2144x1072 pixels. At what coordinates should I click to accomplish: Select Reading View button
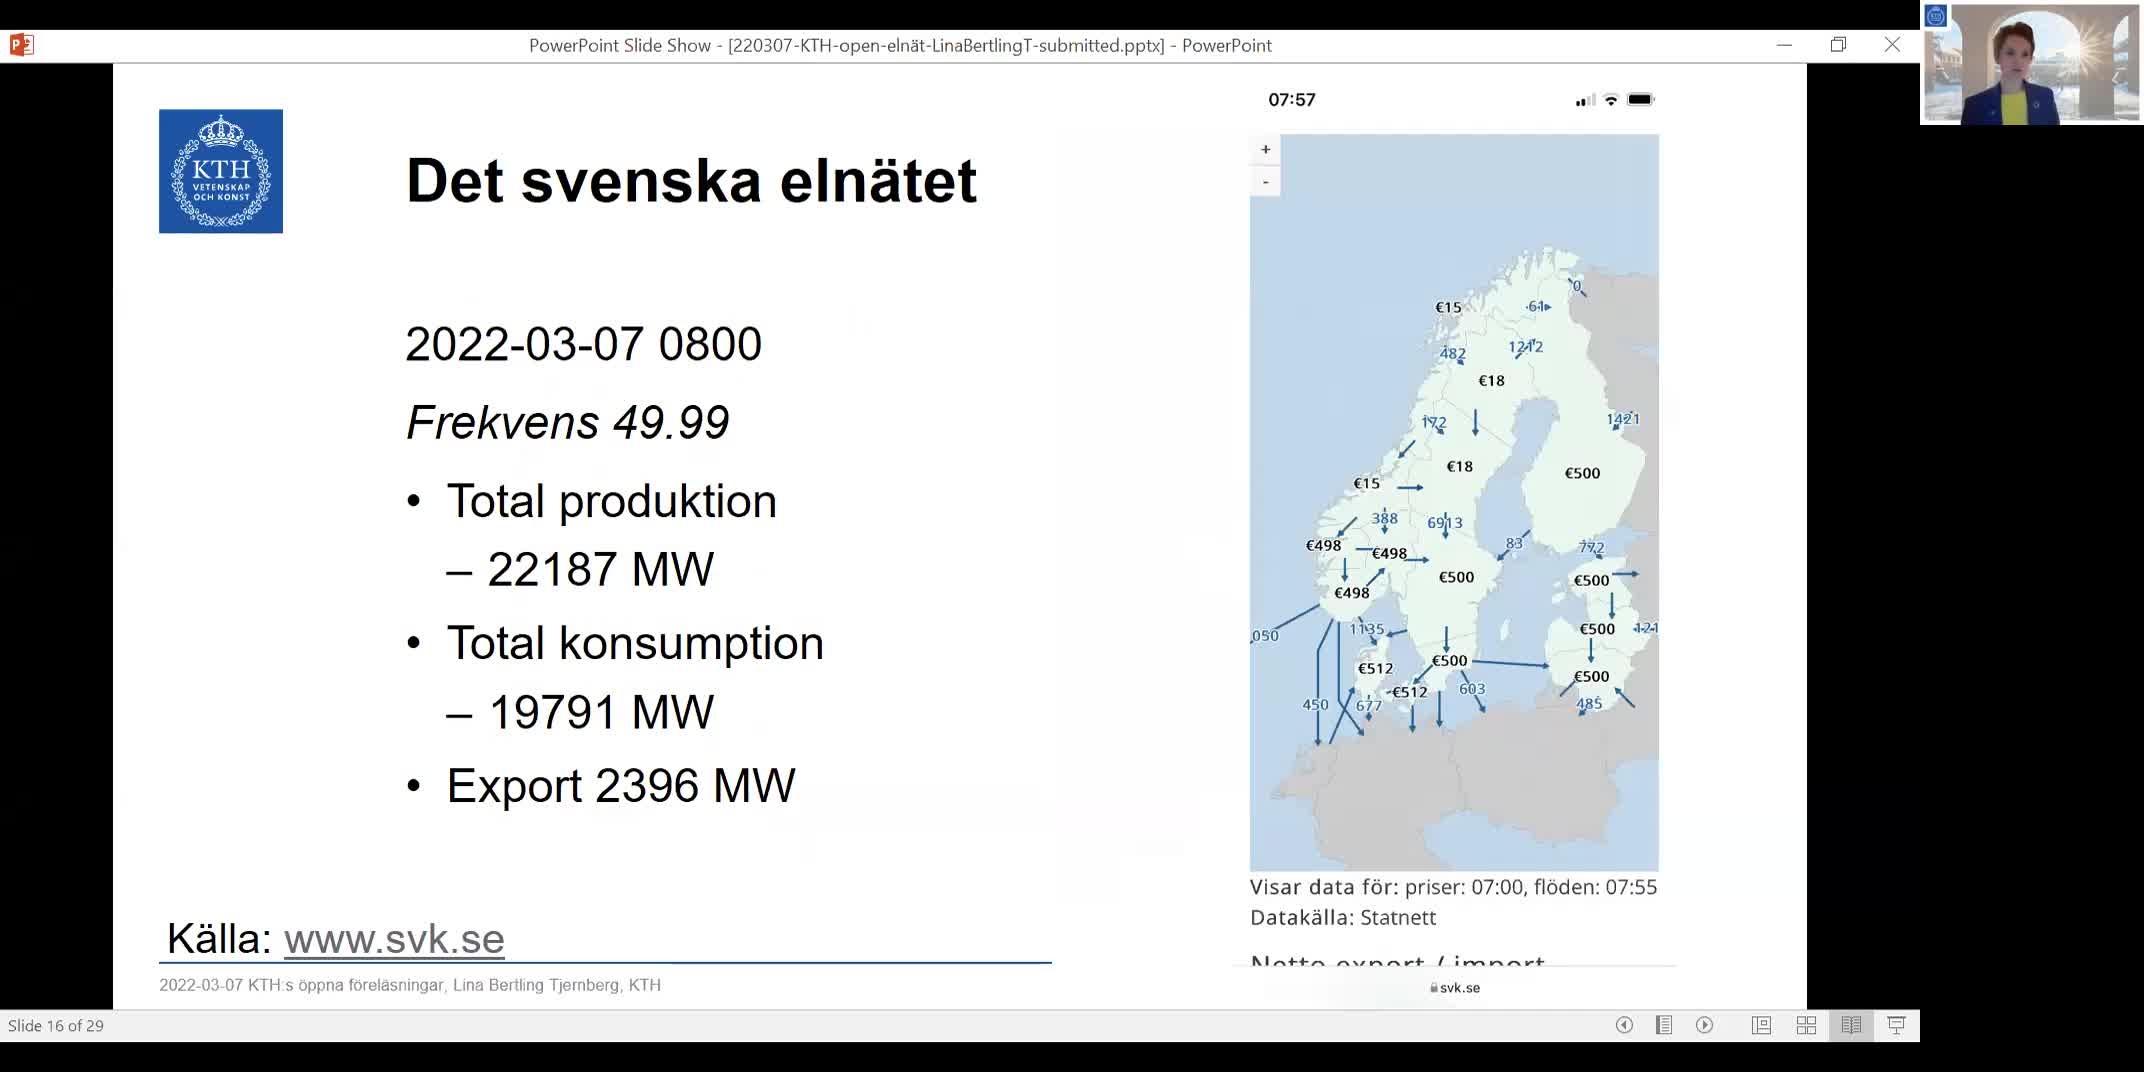pyautogui.click(x=1851, y=1025)
